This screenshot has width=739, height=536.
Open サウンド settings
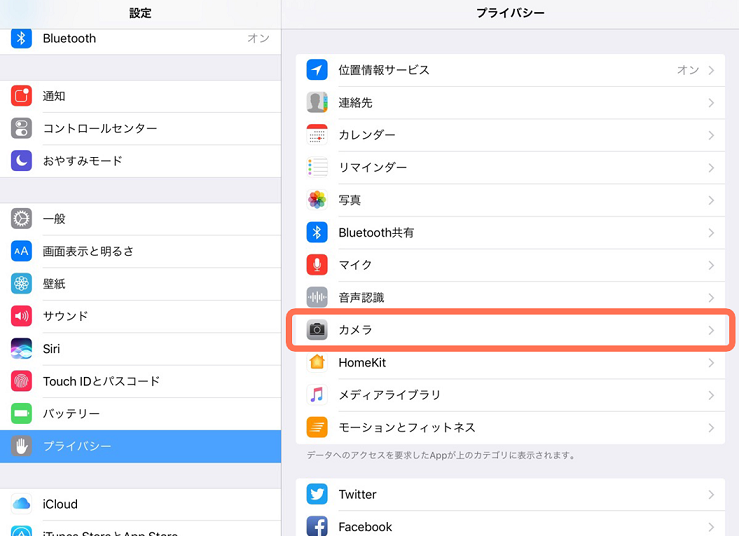tap(140, 316)
